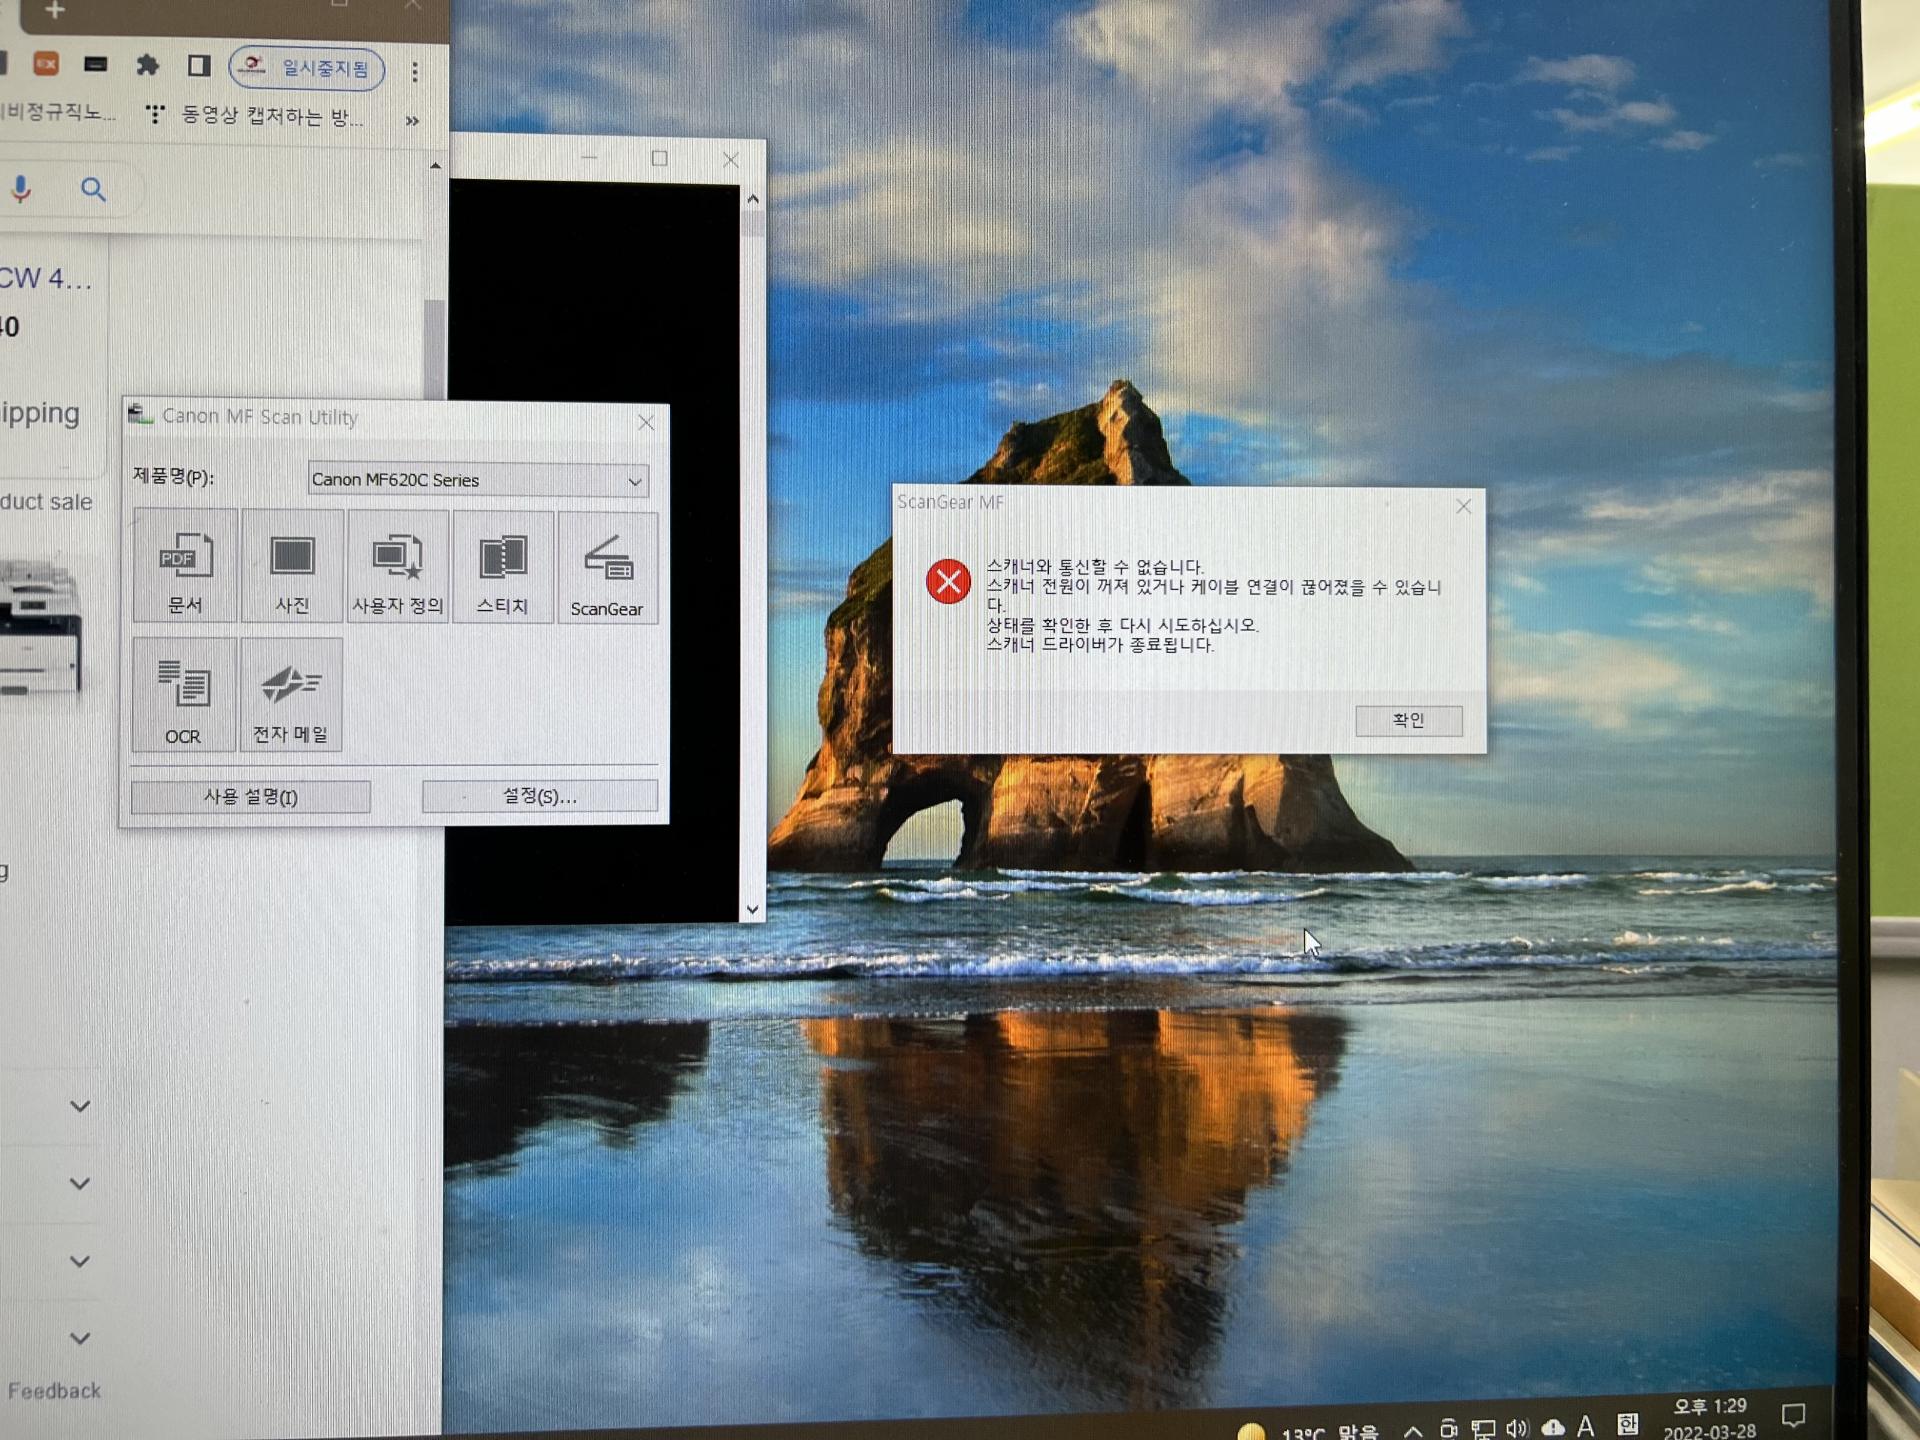The height and width of the screenshot is (1440, 1920).
Task: Open the browser extensions puzzle icon
Action: coord(148,66)
